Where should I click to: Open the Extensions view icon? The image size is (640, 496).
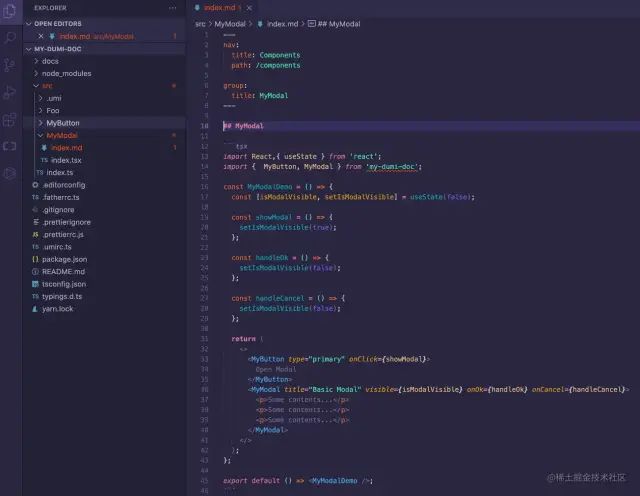9,120
